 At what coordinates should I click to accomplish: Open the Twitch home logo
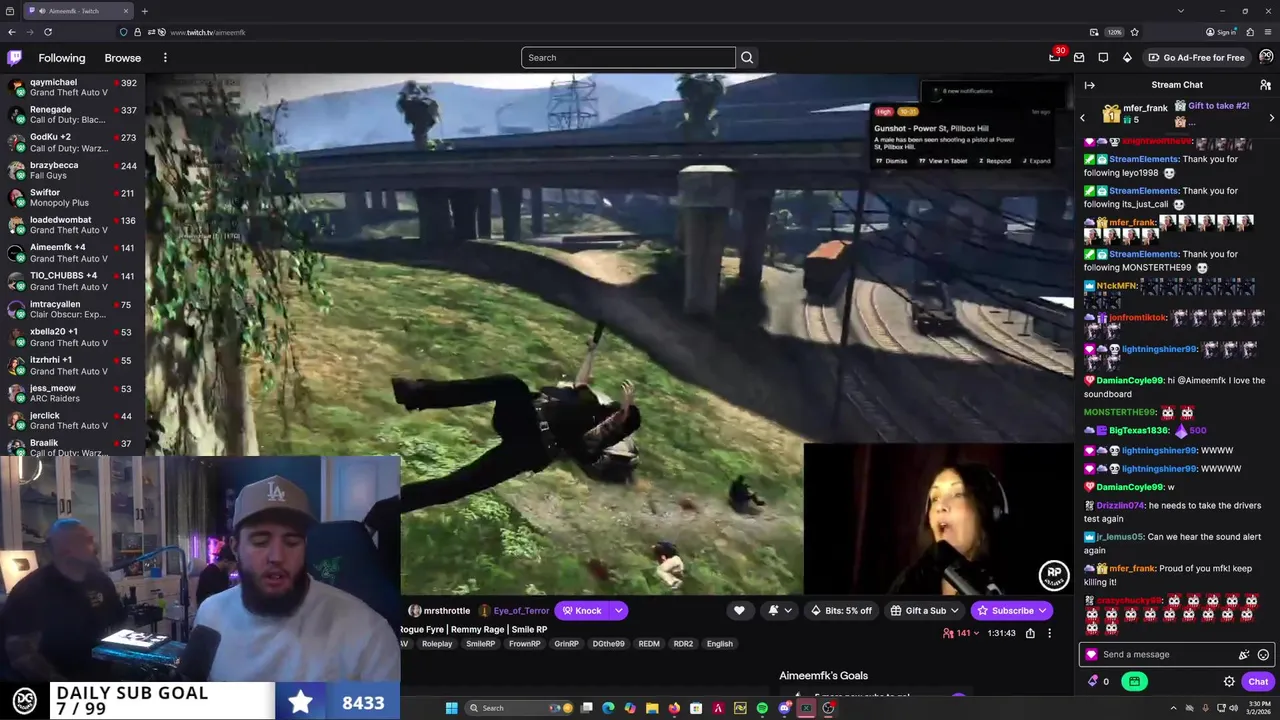(14, 57)
